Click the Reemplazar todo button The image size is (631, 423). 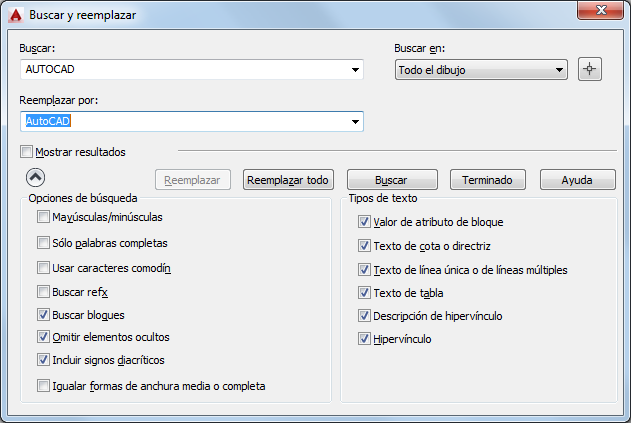tap(288, 180)
